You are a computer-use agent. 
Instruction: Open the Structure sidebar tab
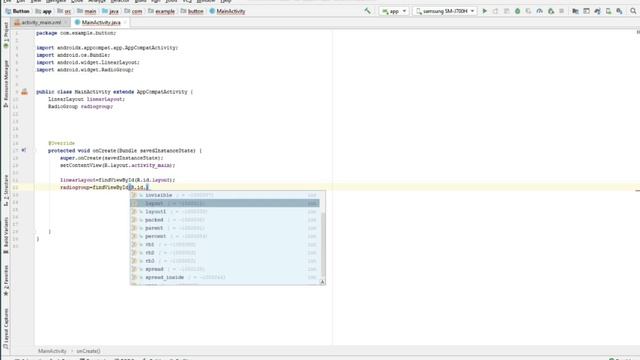click(x=6, y=190)
